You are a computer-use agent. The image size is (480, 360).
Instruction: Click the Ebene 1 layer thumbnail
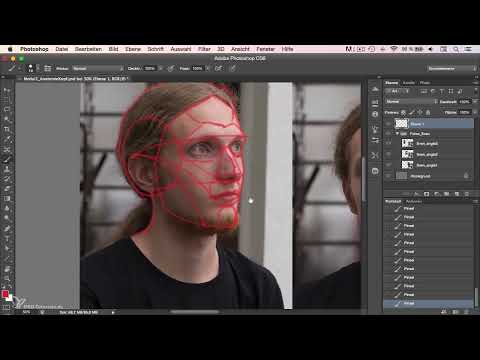pyautogui.click(x=401, y=124)
